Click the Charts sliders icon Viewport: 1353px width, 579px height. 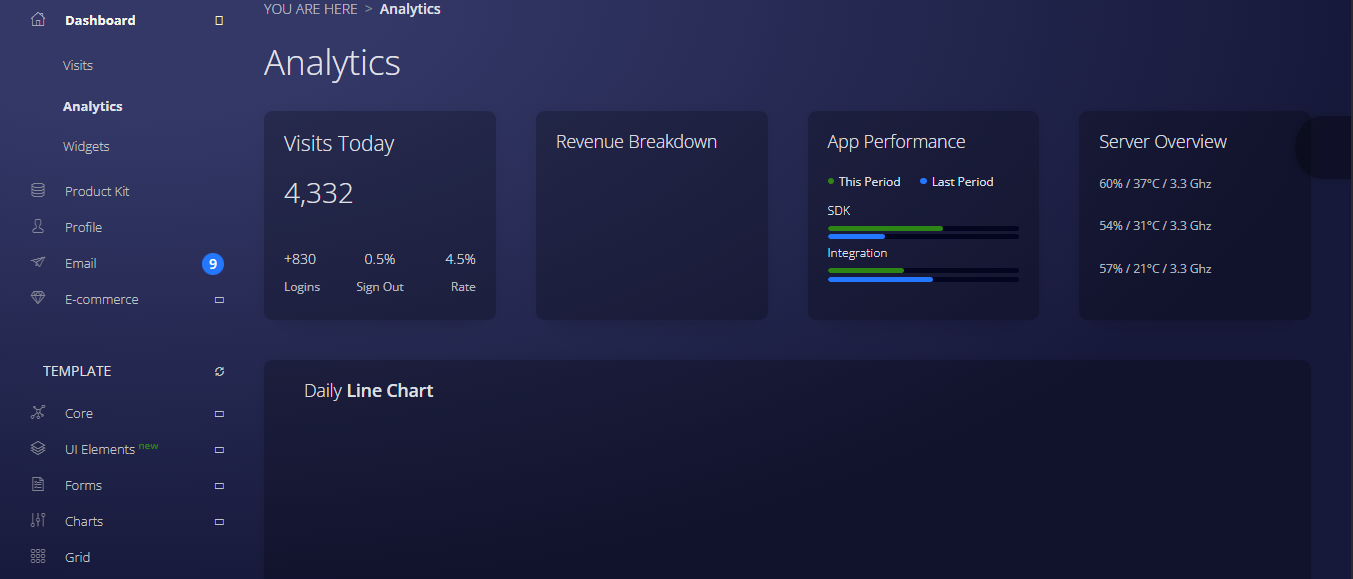(38, 521)
